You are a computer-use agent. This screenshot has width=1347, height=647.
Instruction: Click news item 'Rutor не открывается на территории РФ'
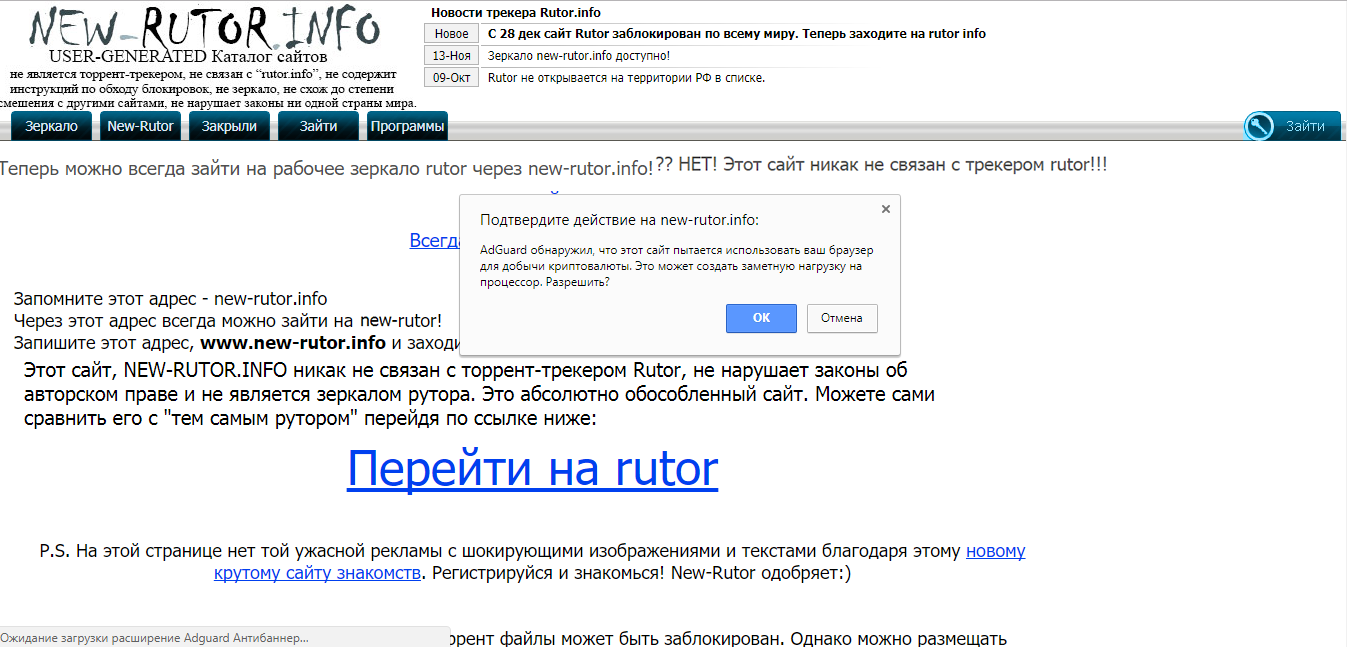(626, 78)
